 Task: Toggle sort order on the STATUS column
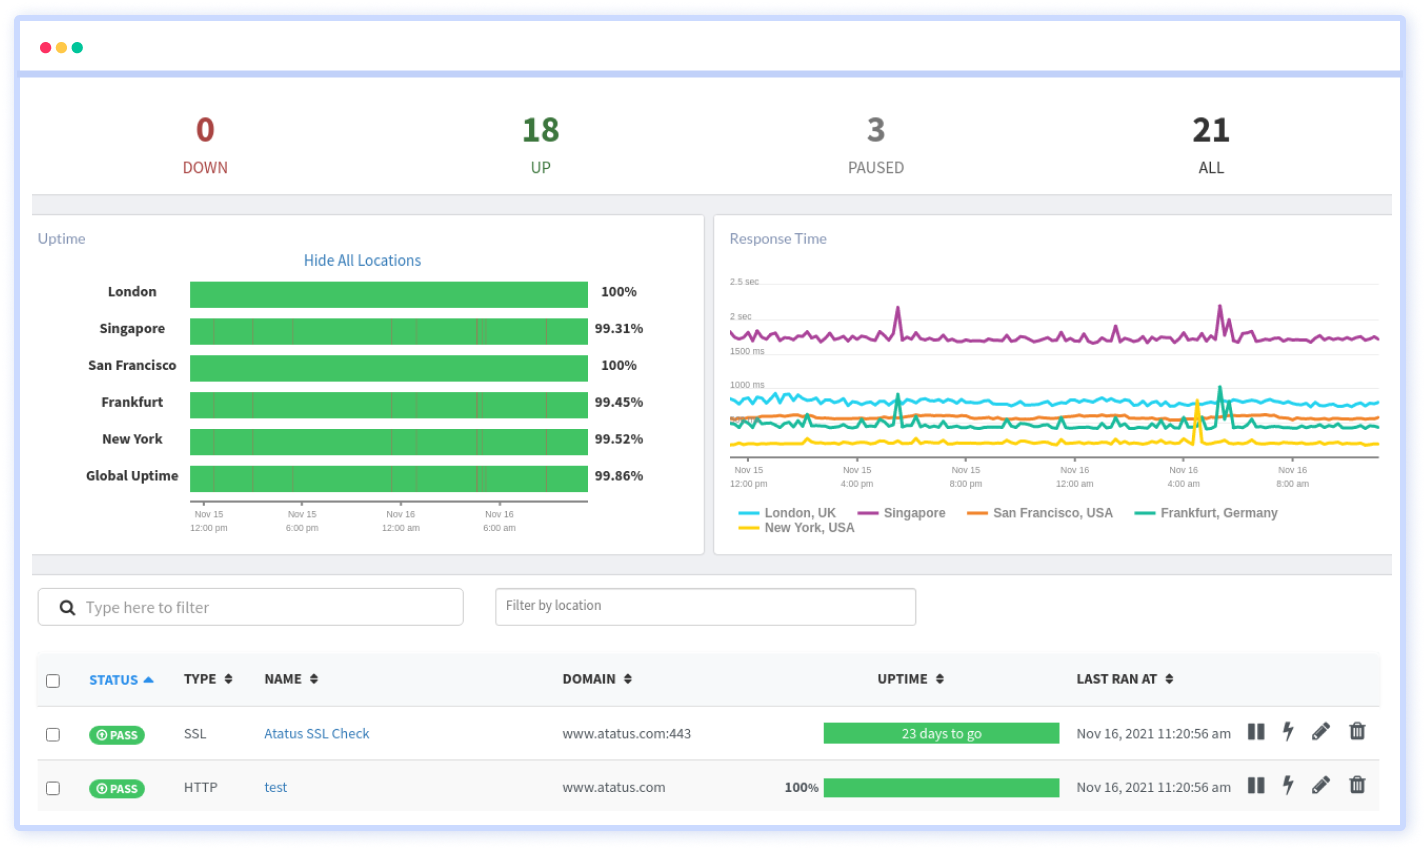(x=113, y=678)
